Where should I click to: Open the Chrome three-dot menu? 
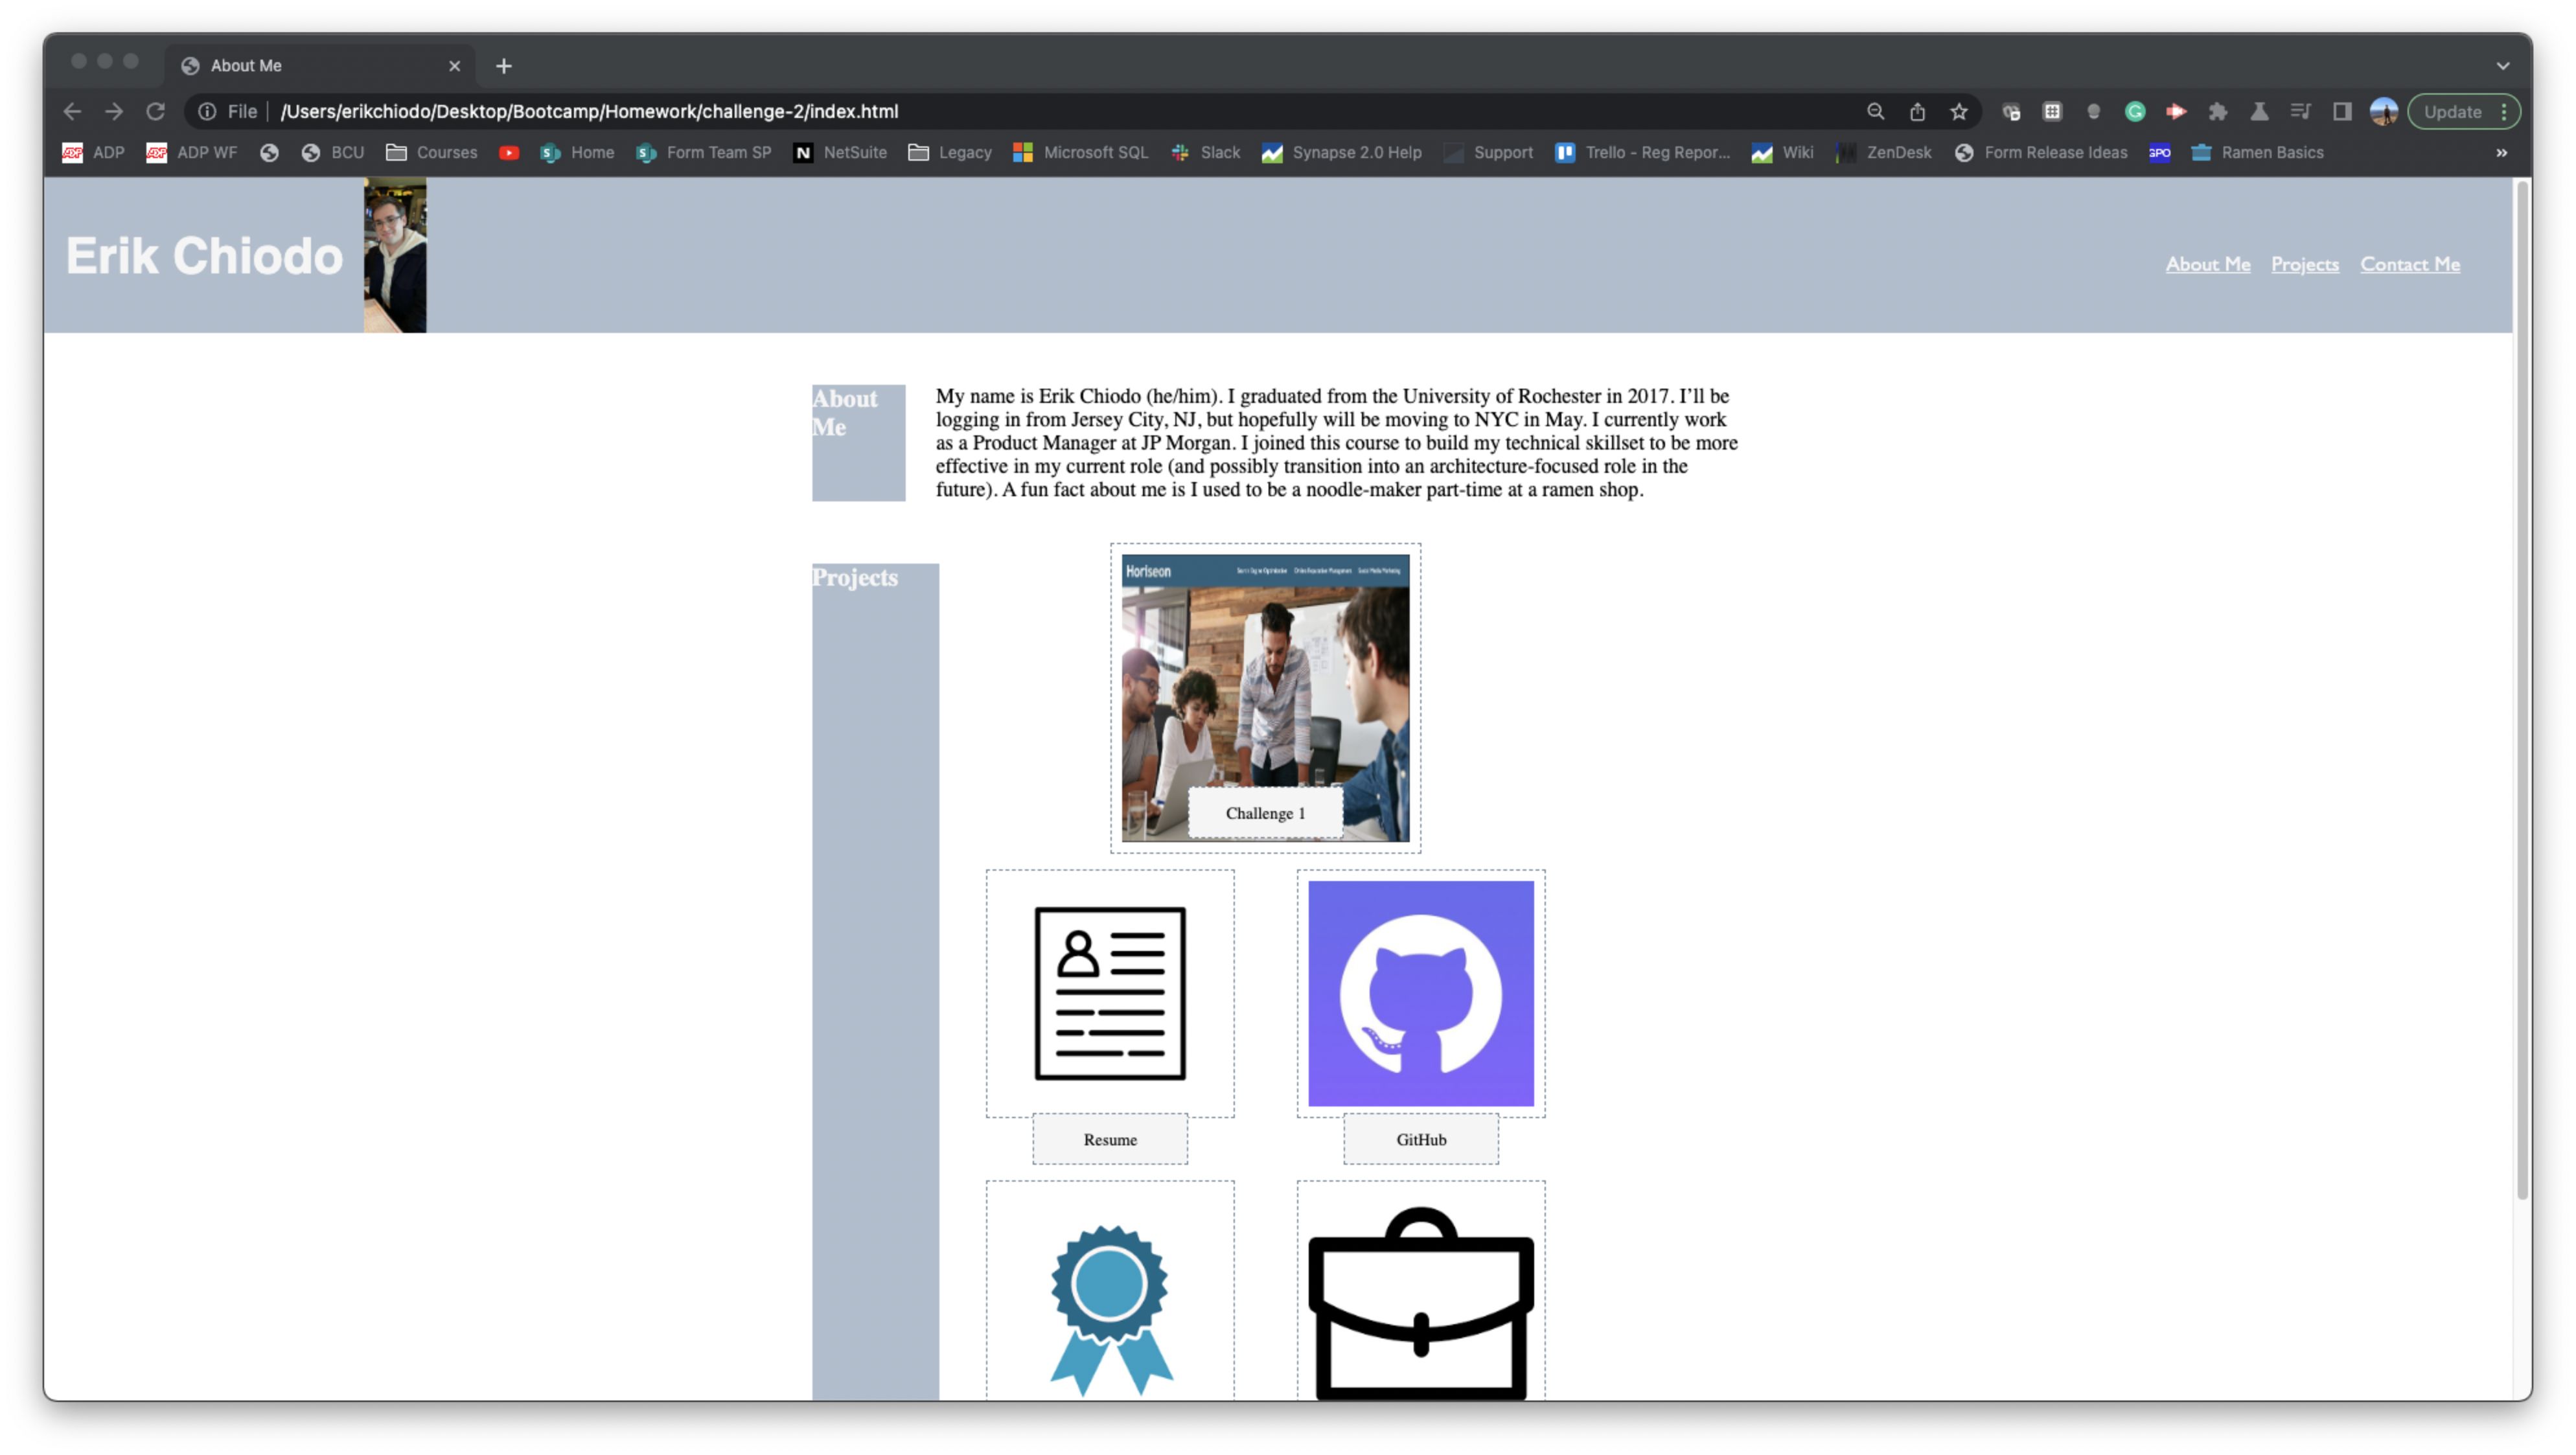2504,111
